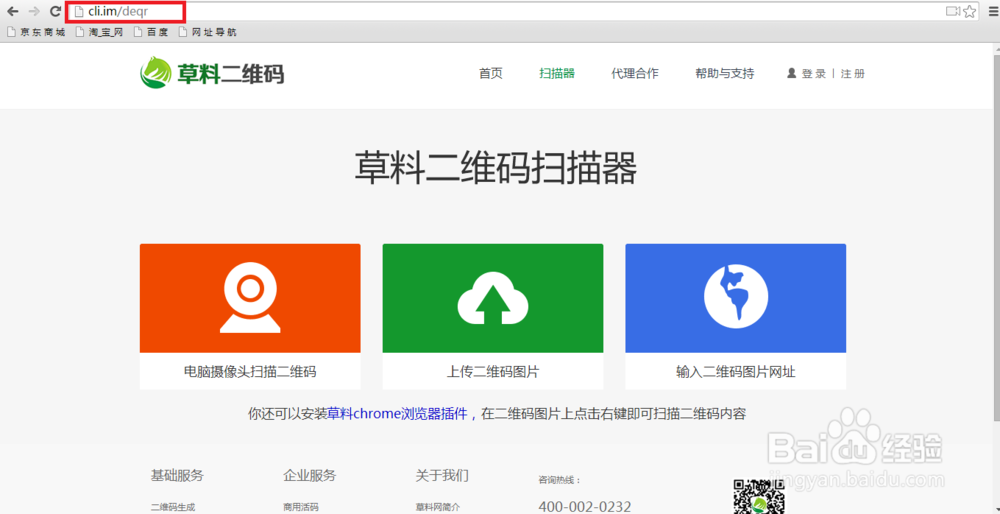Click the QR code image in the footer

pos(758,496)
